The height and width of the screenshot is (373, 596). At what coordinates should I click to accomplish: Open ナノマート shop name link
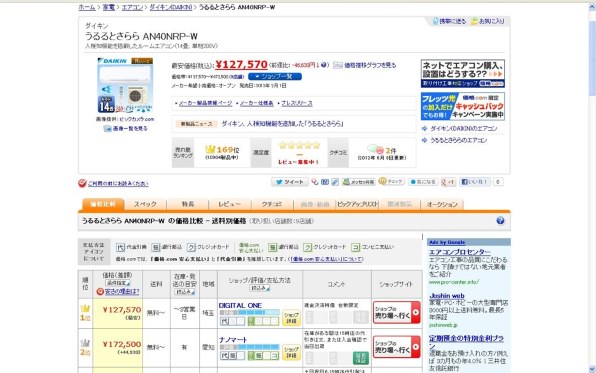pyautogui.click(x=233, y=340)
